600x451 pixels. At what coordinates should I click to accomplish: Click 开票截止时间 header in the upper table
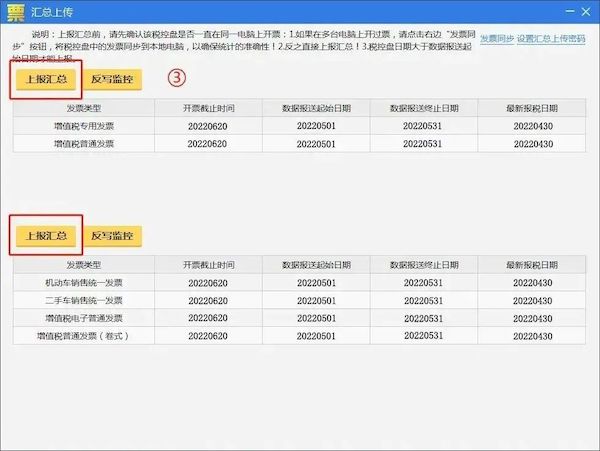[x=209, y=108]
